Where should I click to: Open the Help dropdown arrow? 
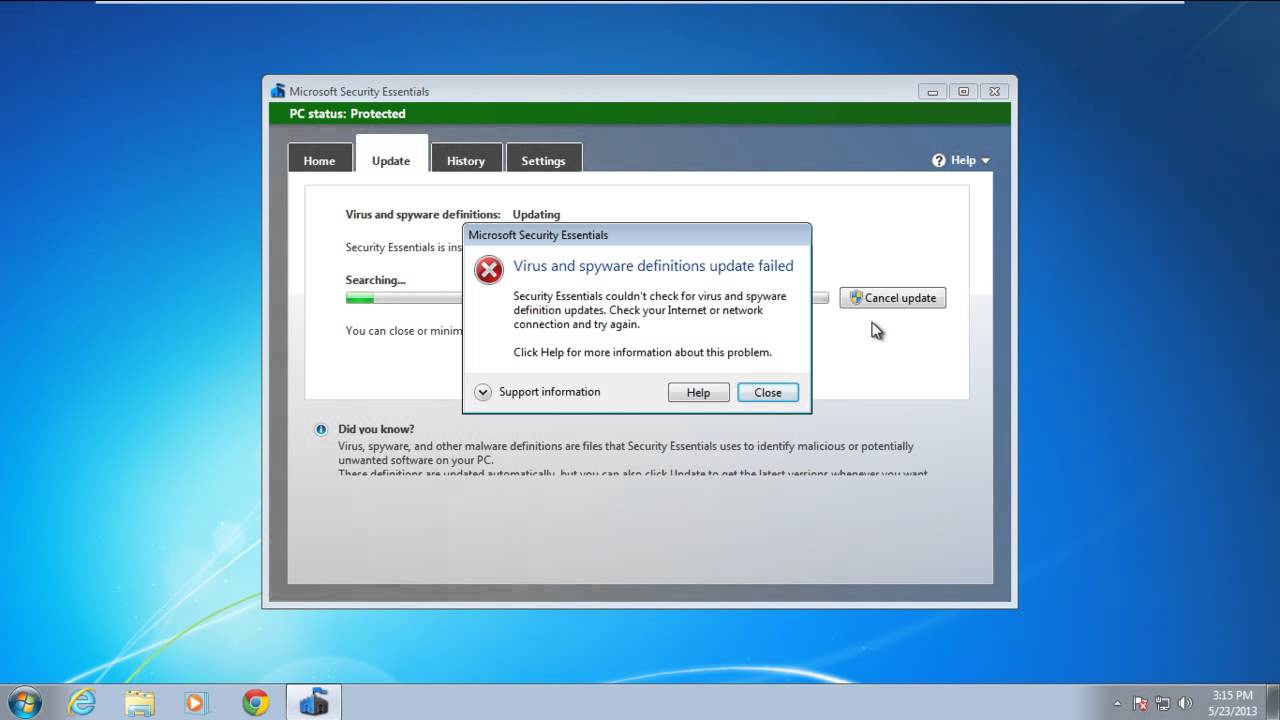(x=985, y=160)
